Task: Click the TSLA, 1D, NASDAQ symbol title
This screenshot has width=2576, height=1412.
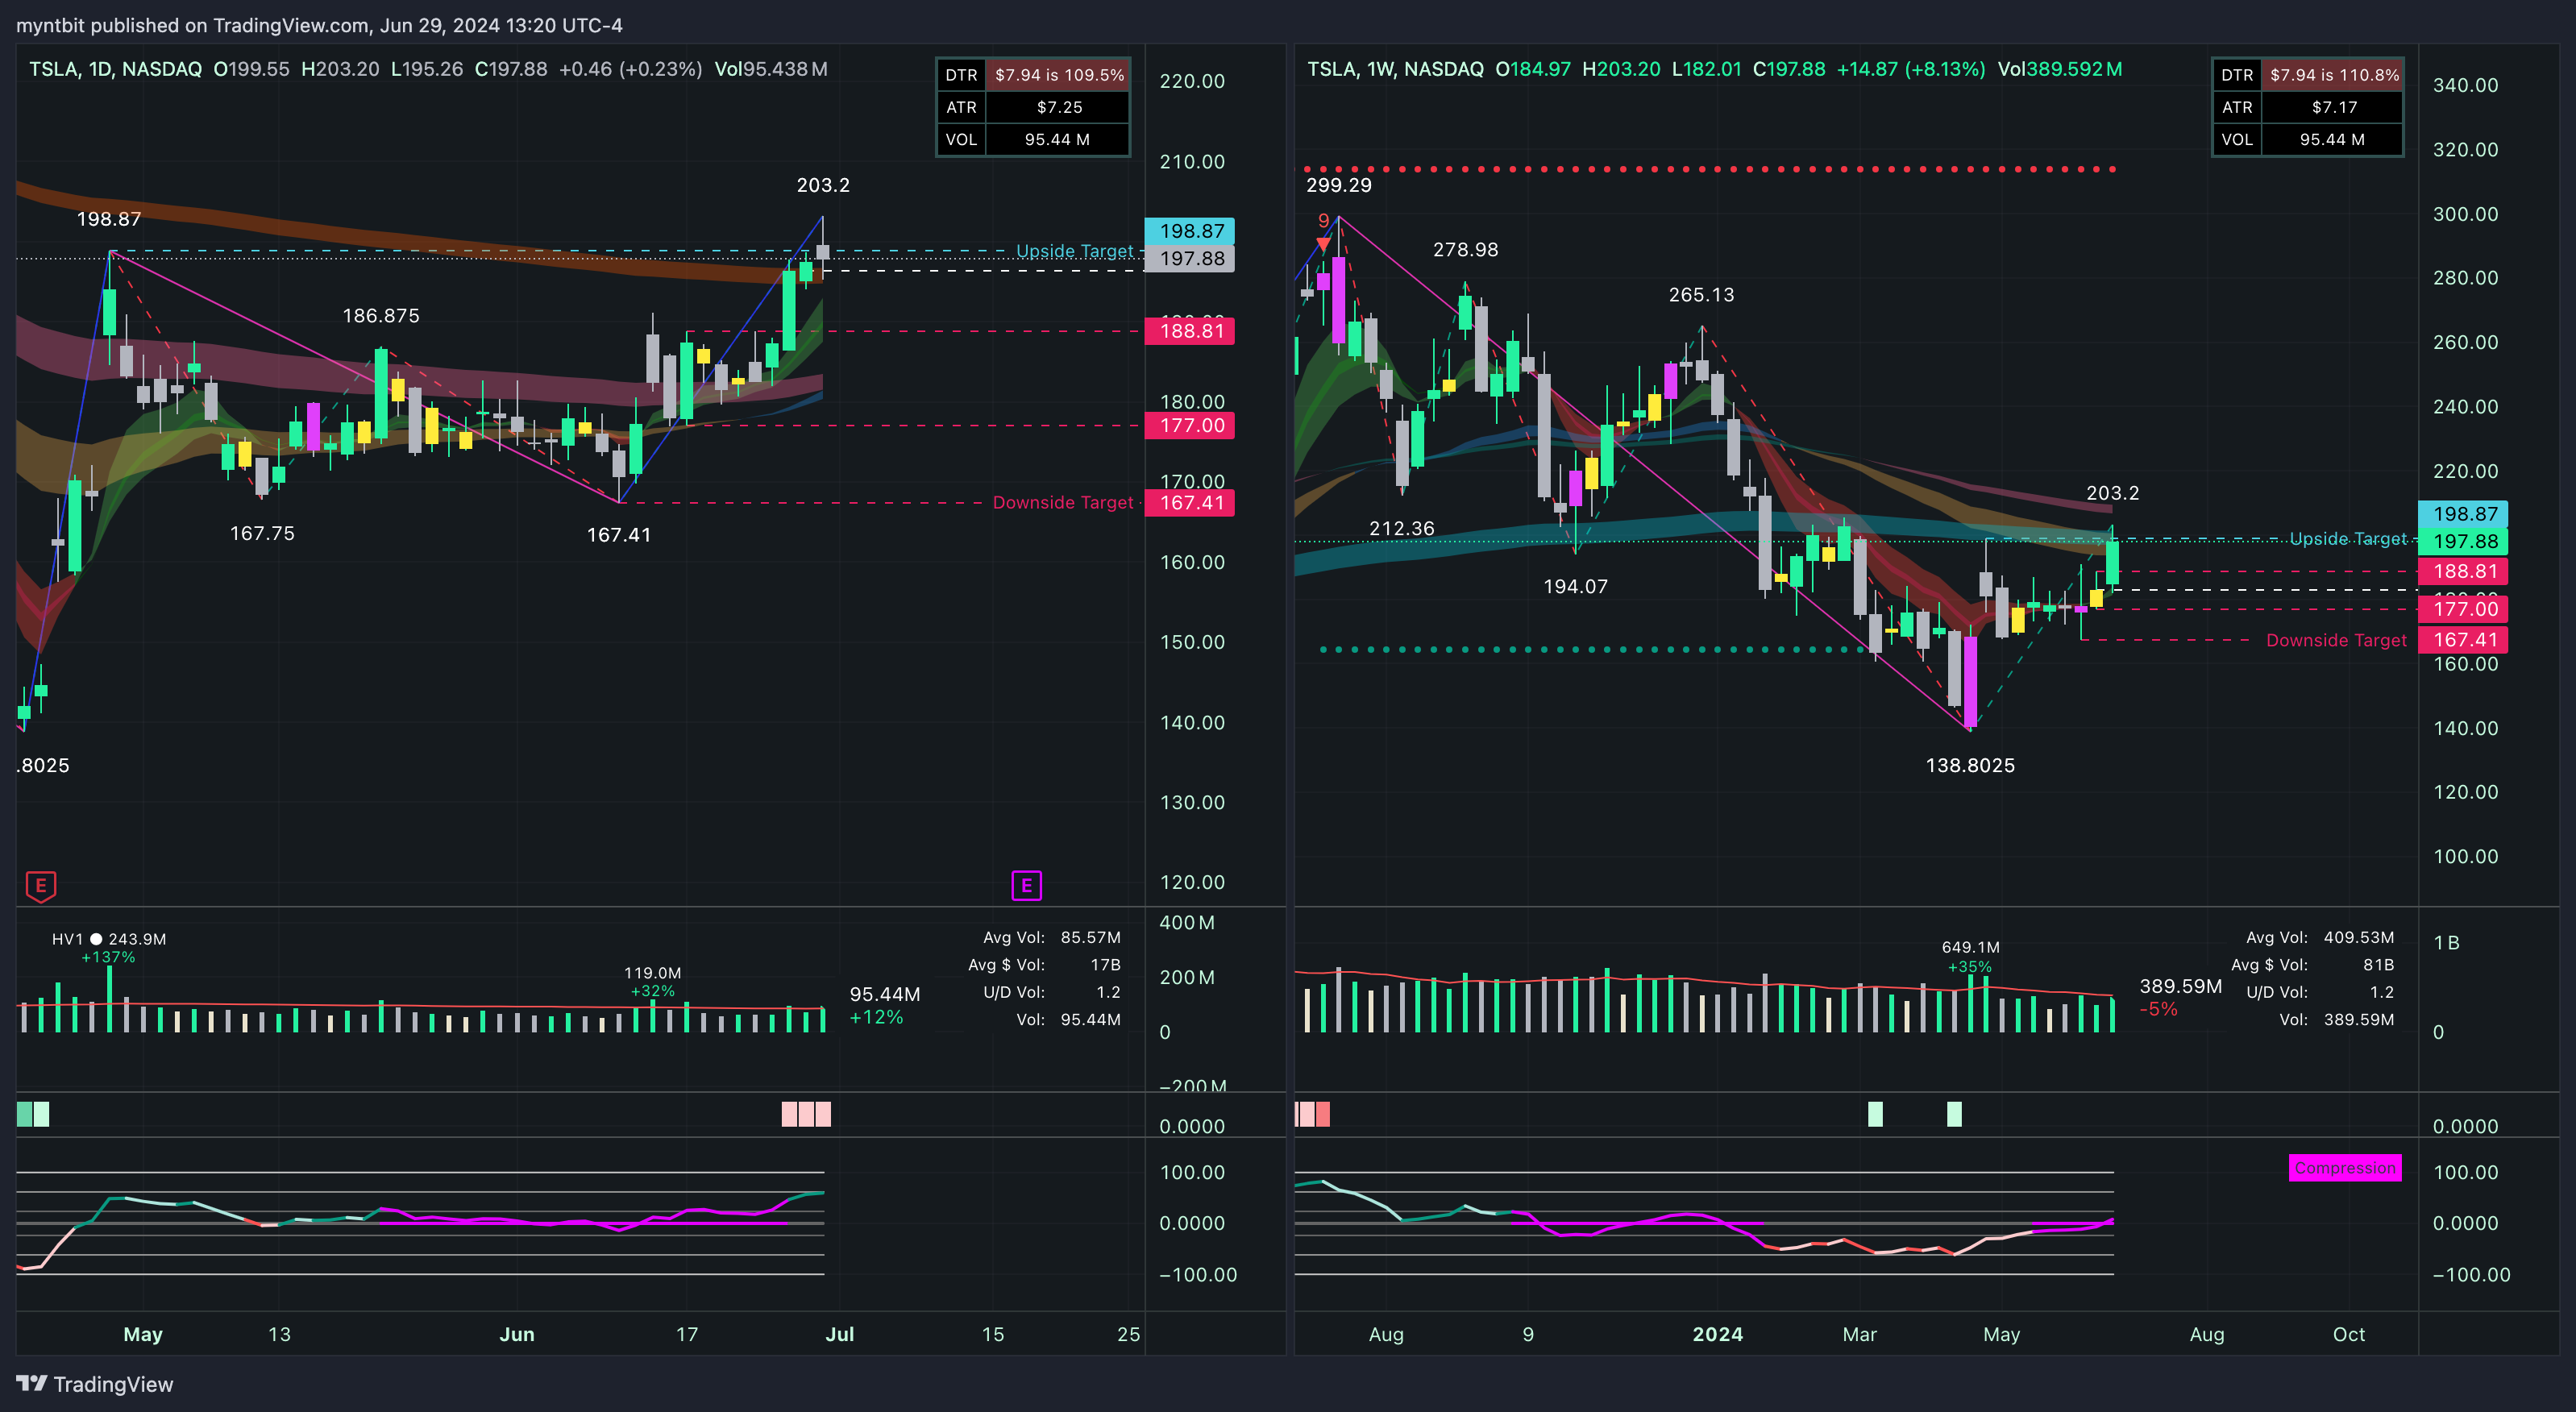Action: pos(115,69)
